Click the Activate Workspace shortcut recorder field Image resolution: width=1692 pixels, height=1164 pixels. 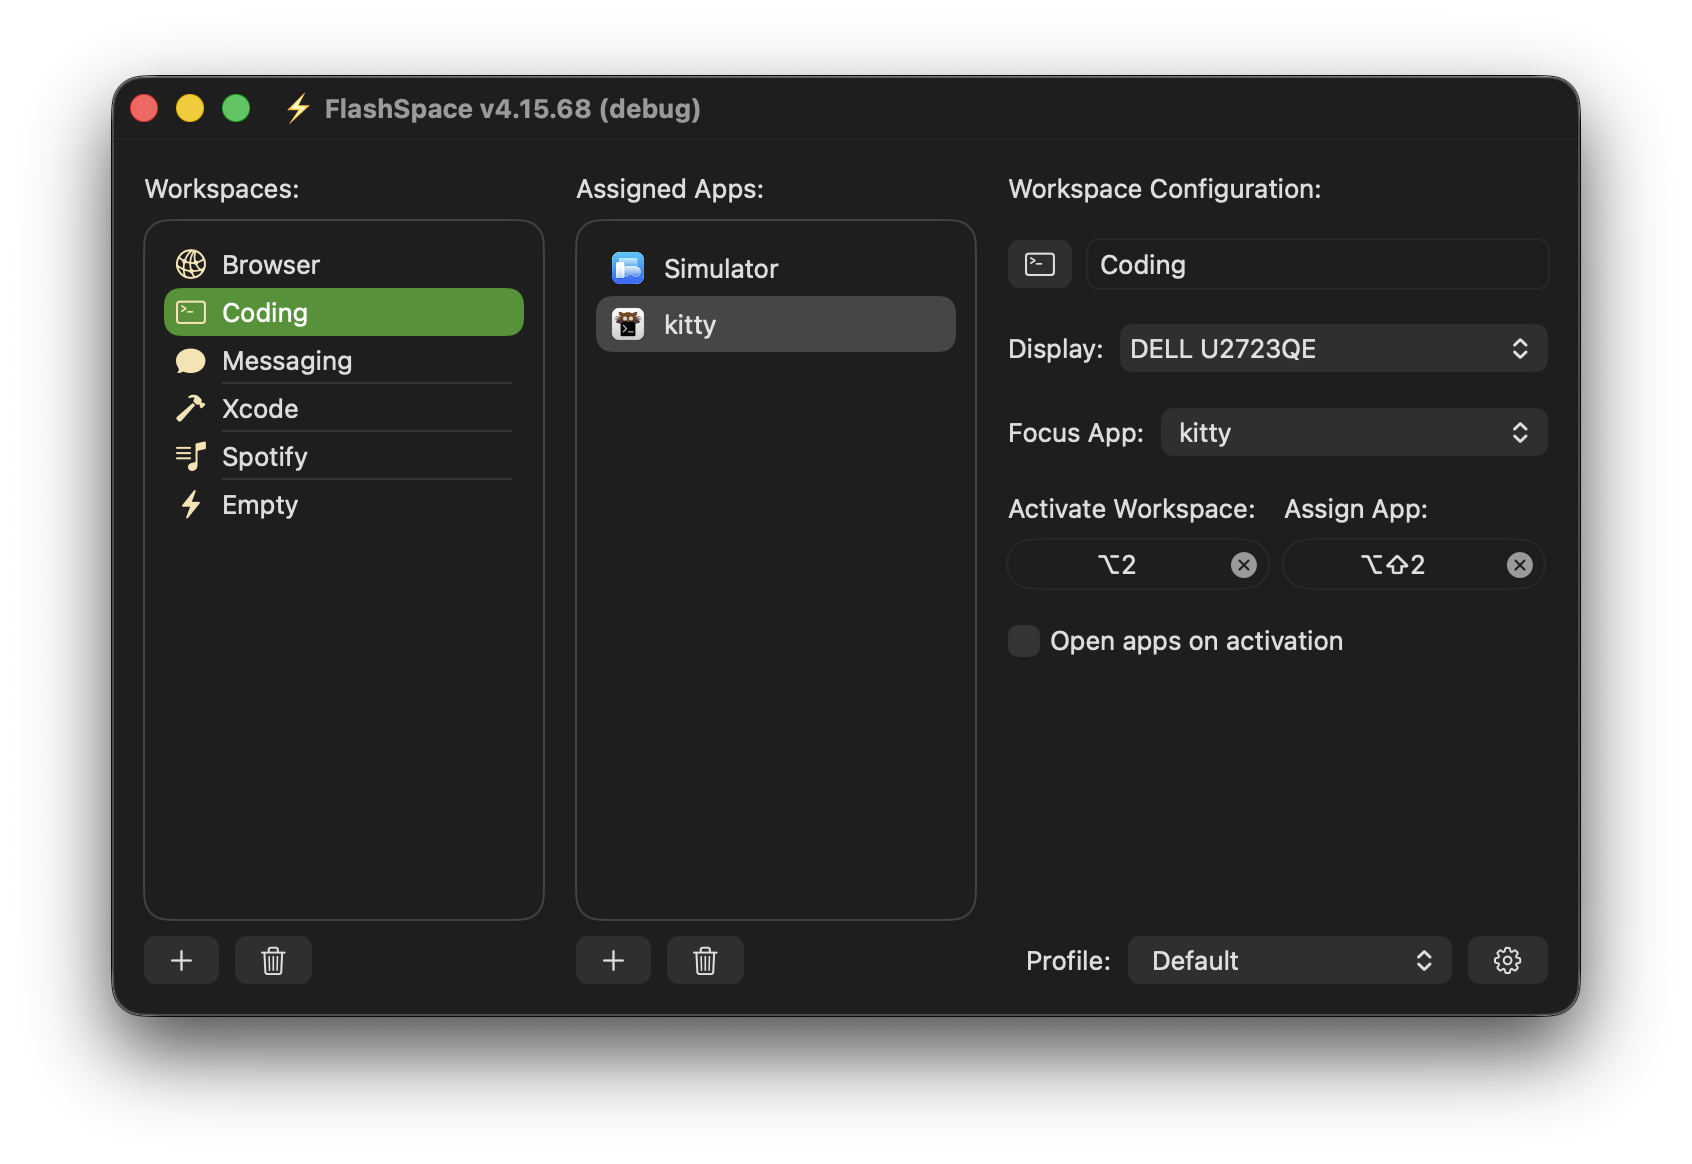[1138, 565]
